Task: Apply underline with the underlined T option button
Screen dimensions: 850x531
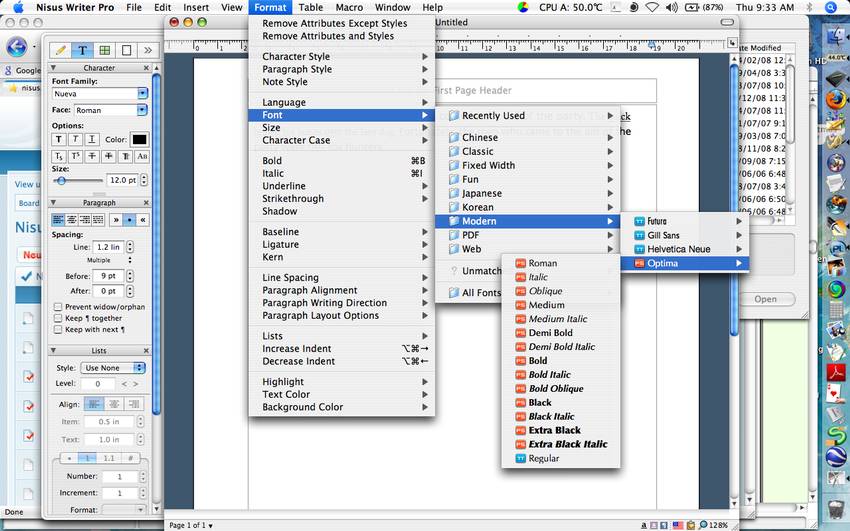Action: click(92, 139)
